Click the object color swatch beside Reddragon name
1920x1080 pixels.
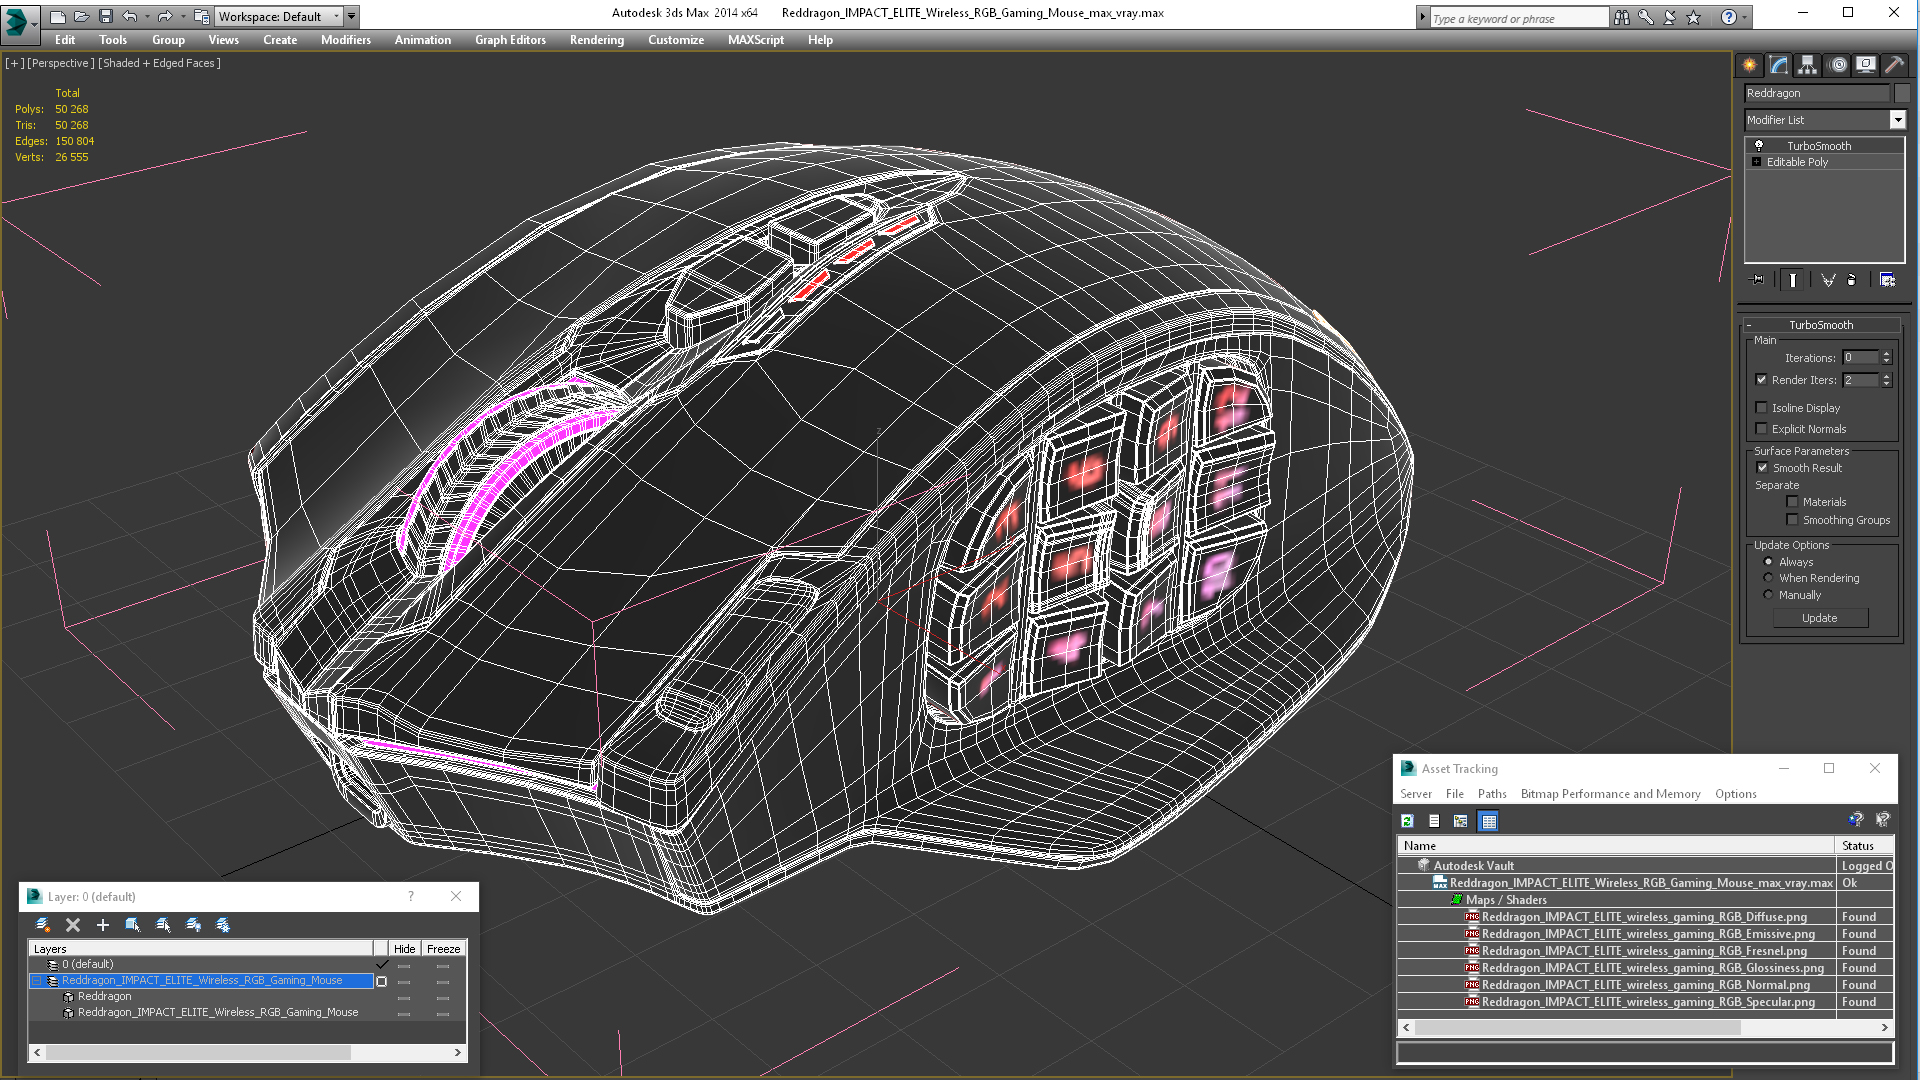click(x=1902, y=93)
